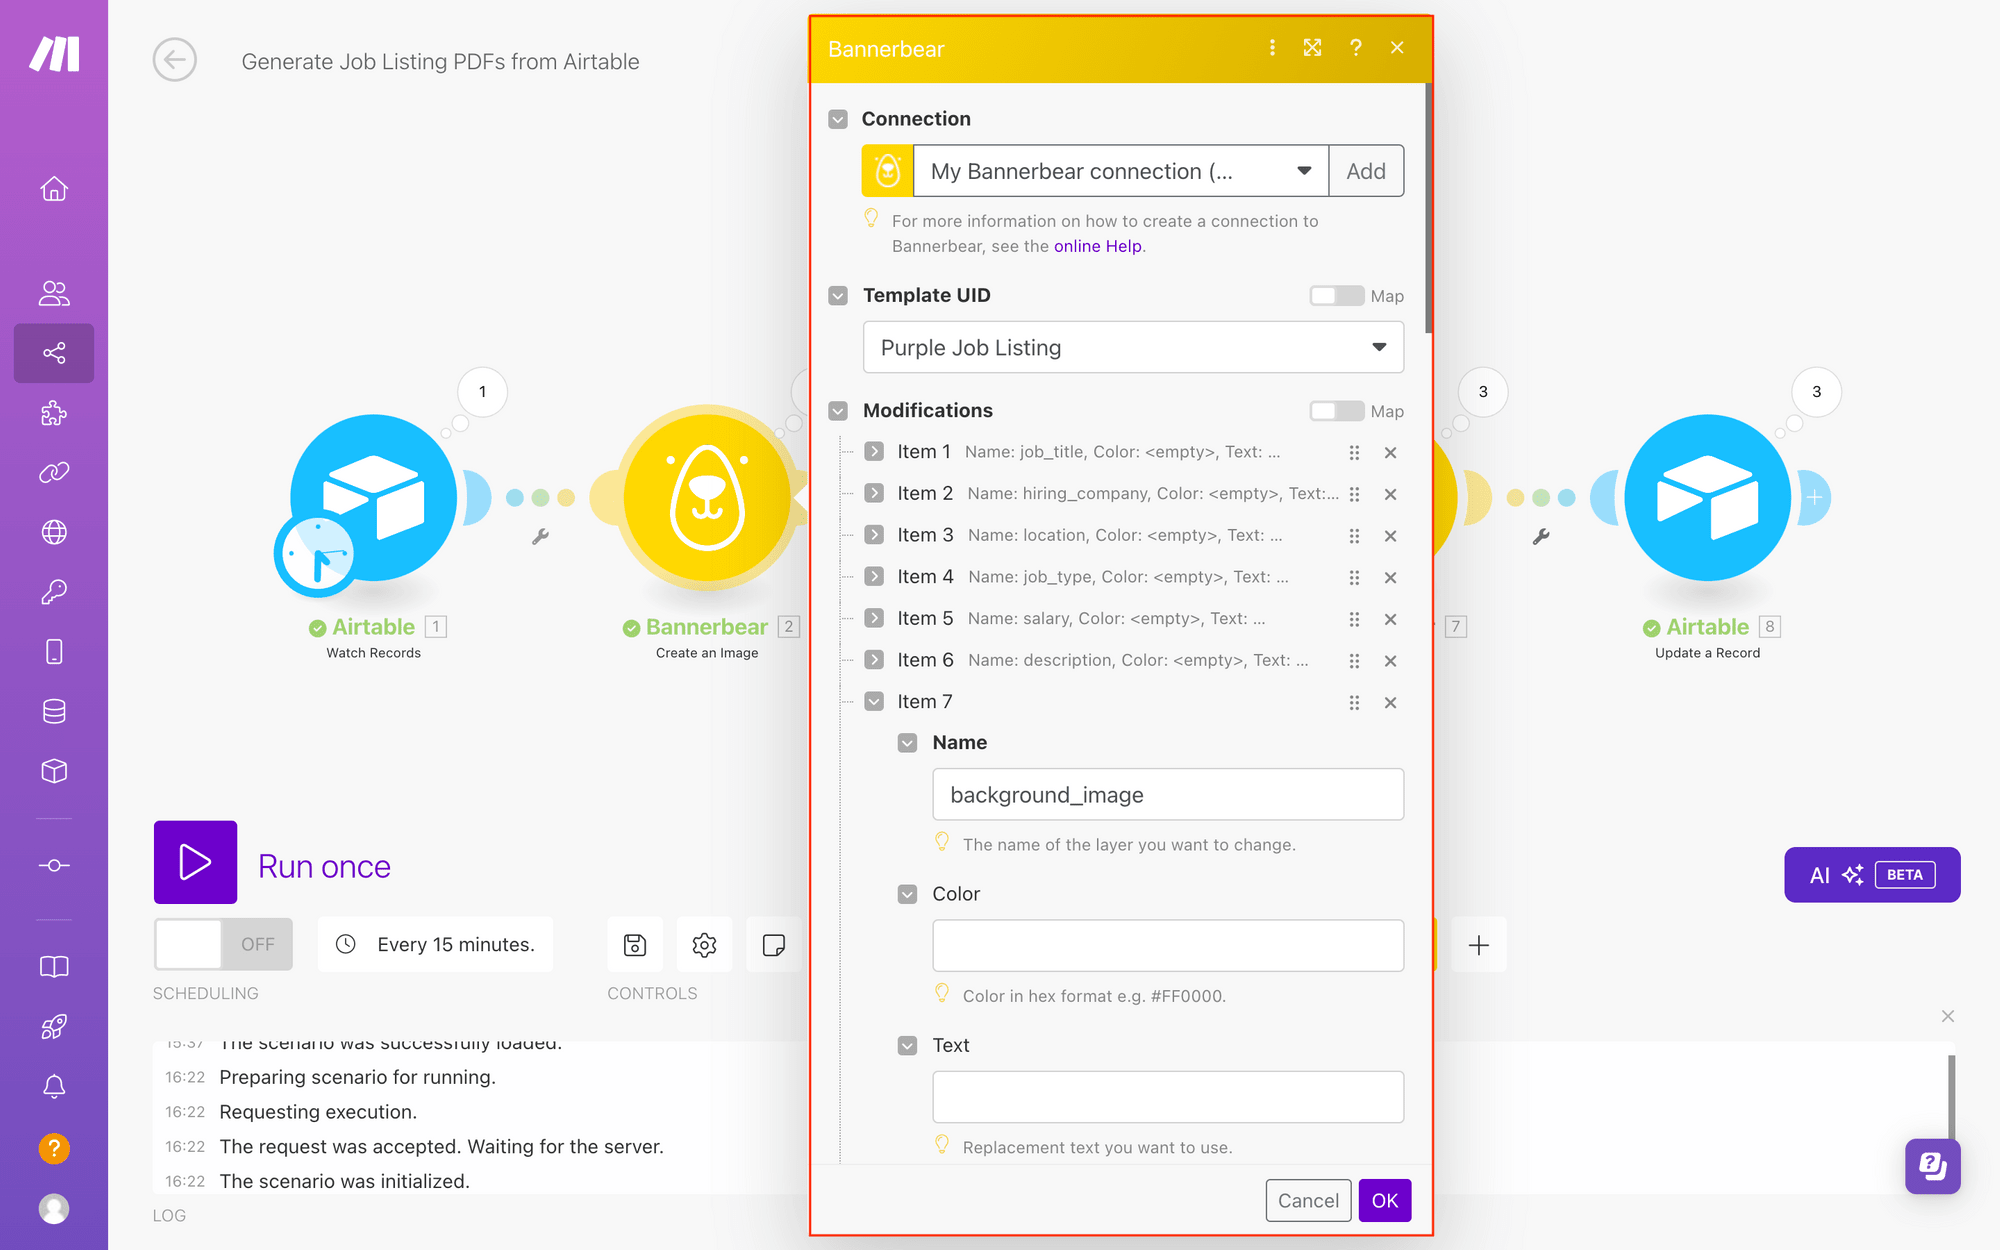Click the Make home screen icon in sidebar

[x=53, y=189]
